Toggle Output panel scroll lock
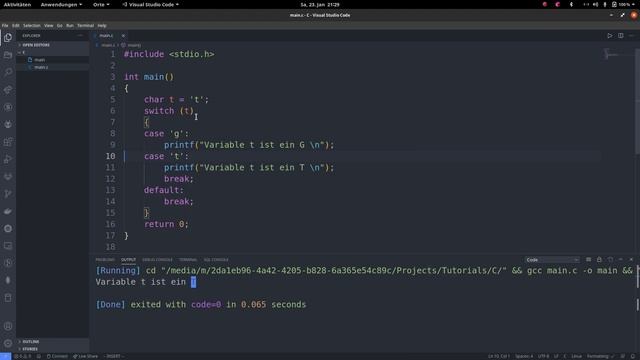Screen dimensions: 640x360 (x=599, y=260)
